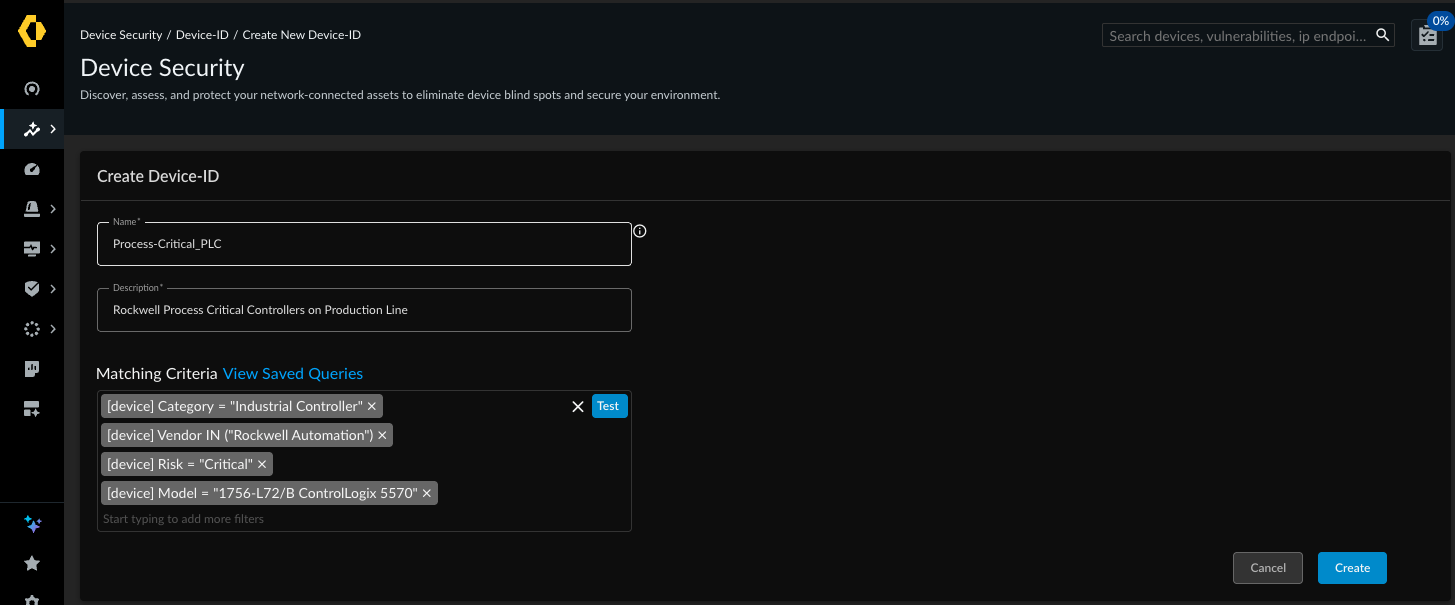Image resolution: width=1455 pixels, height=605 pixels.
Task: Open the star favorites icon in sidebar
Action: pos(32,564)
